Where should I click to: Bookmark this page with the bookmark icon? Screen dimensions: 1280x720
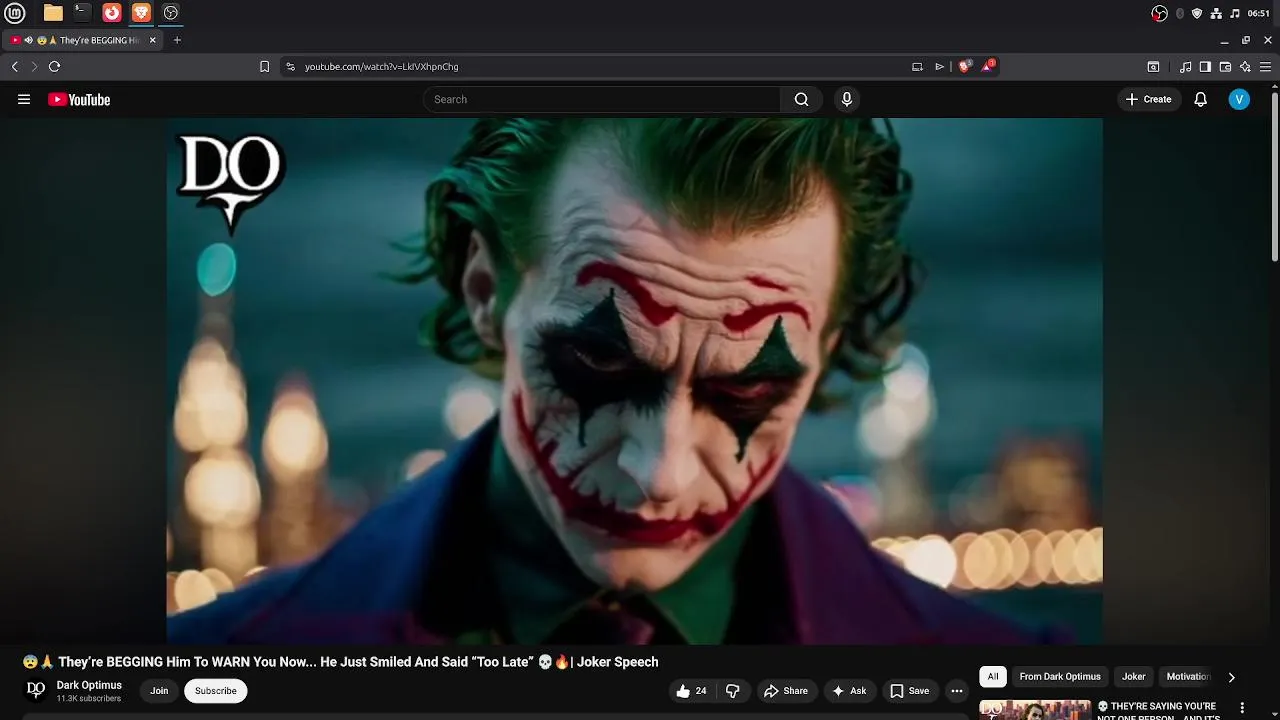click(x=264, y=67)
